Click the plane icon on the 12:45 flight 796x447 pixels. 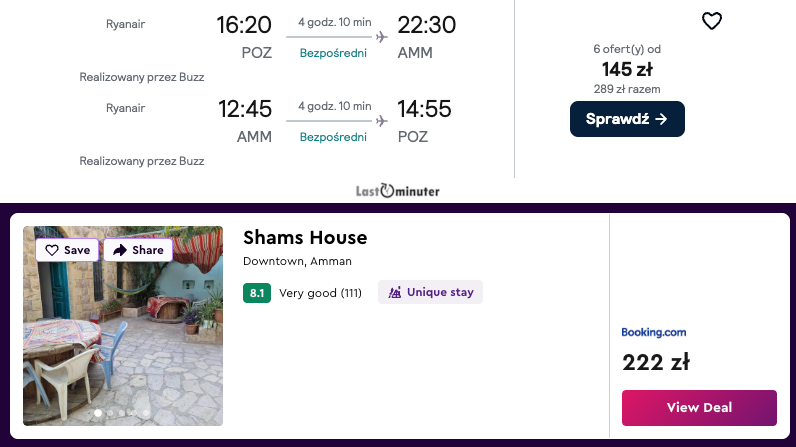[x=381, y=121]
